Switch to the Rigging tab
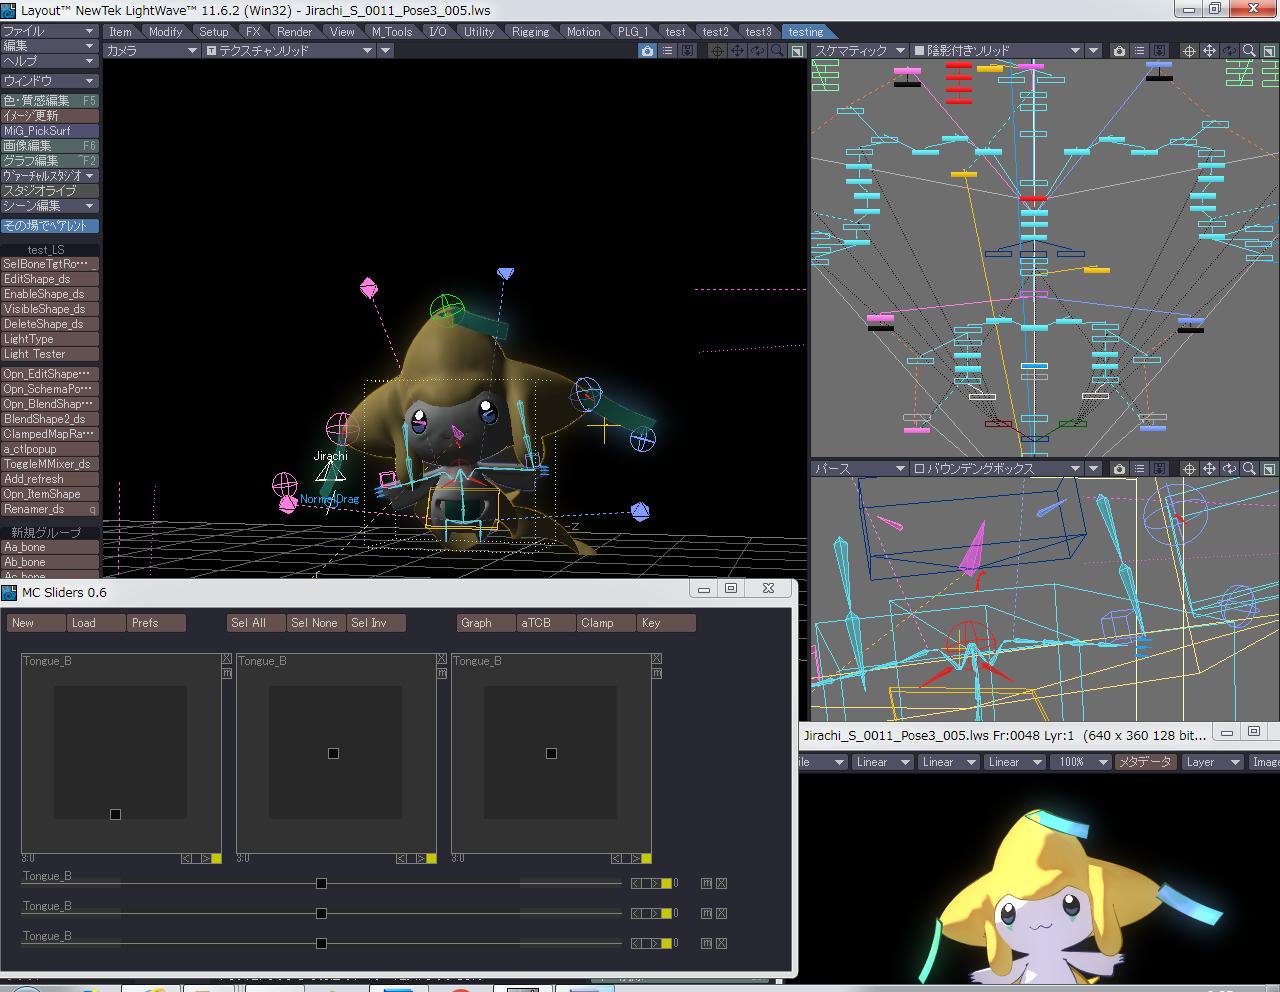 point(530,31)
